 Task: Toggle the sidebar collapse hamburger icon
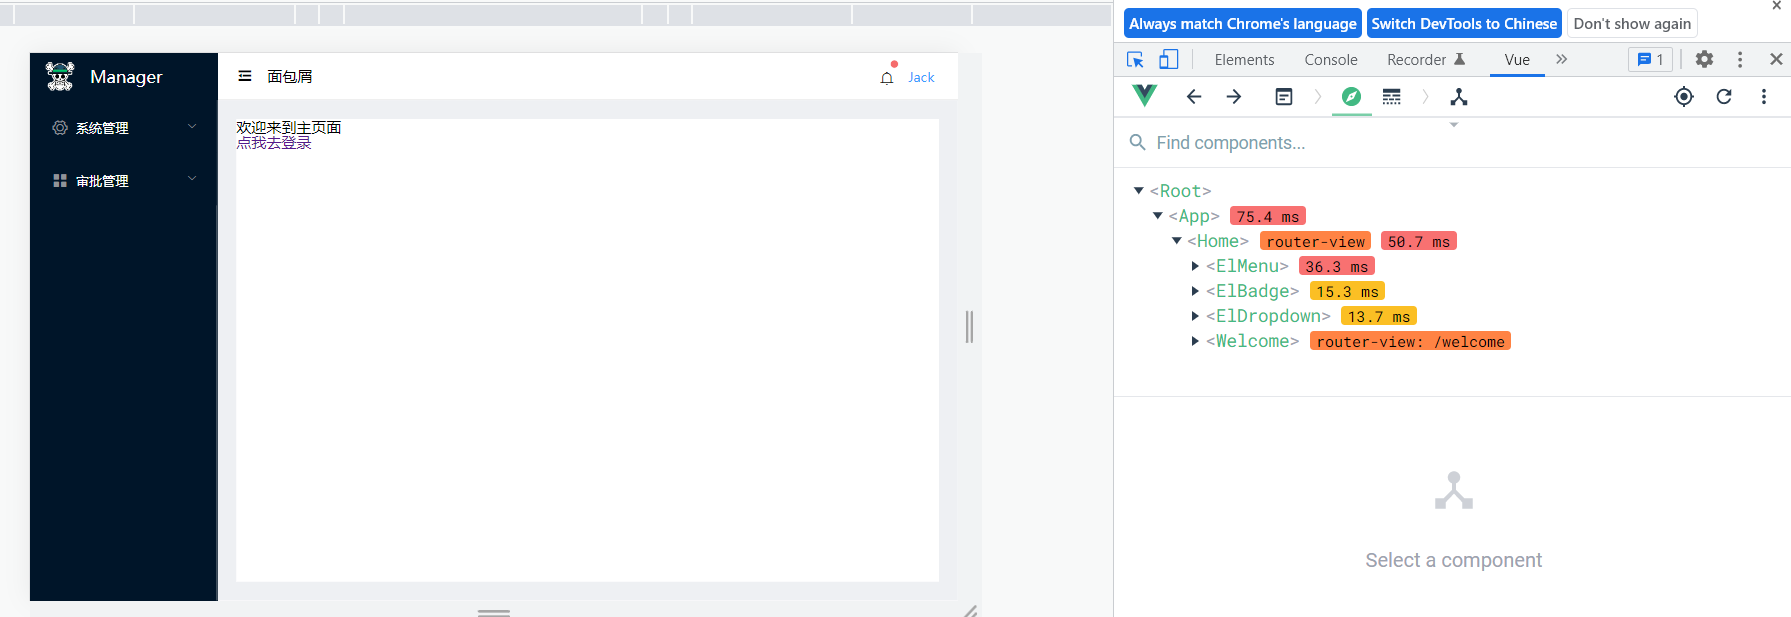pos(245,76)
